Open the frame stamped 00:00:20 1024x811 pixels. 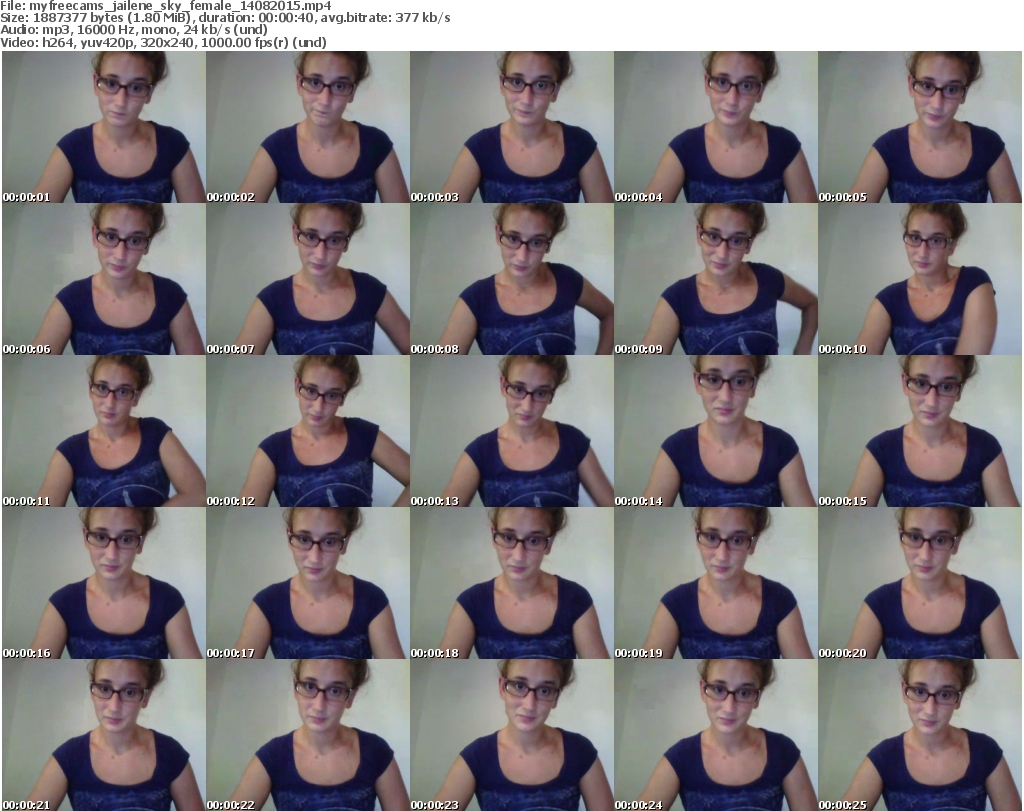(920, 583)
